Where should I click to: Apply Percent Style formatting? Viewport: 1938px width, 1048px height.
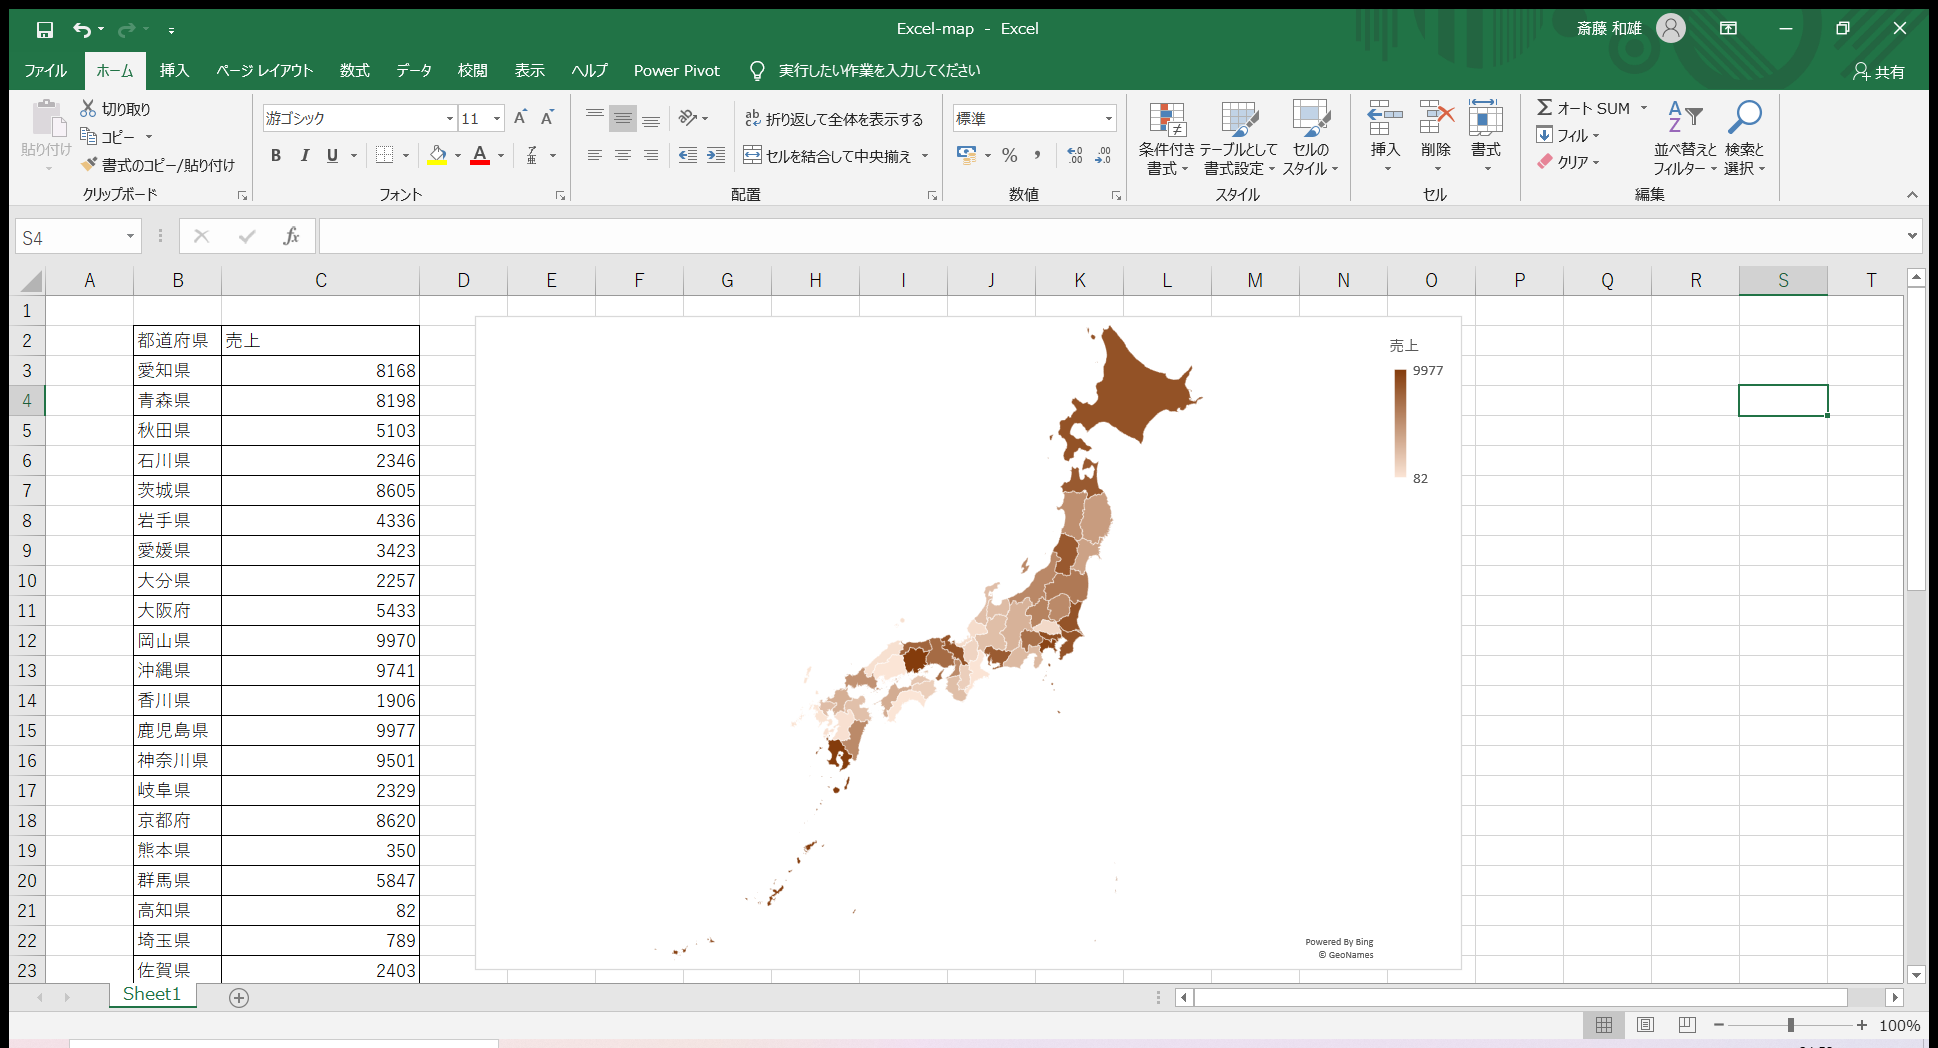1010,155
